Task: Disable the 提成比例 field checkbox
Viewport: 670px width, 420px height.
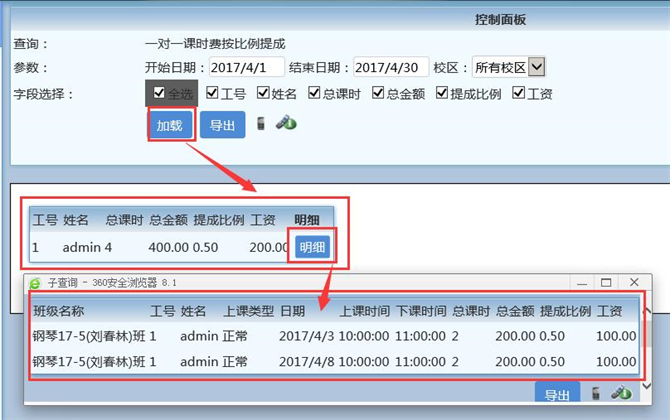Action: pyautogui.click(x=442, y=92)
